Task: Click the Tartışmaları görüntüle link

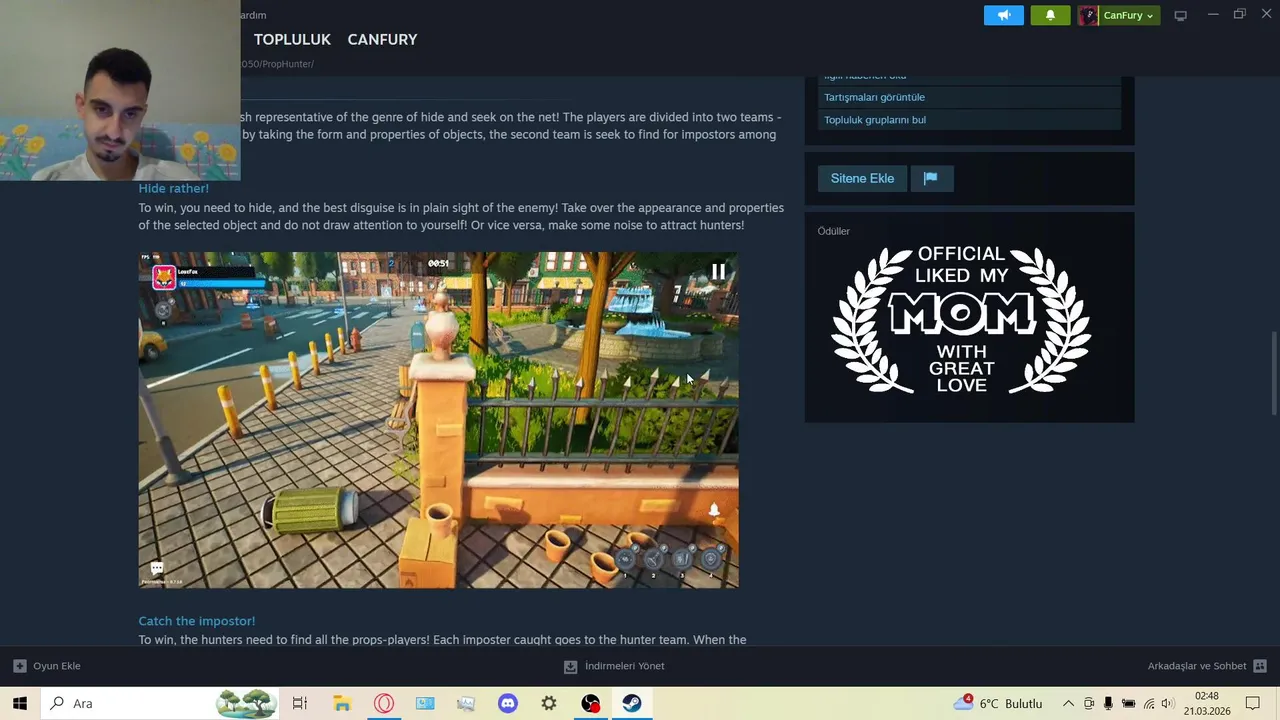Action: (874, 97)
